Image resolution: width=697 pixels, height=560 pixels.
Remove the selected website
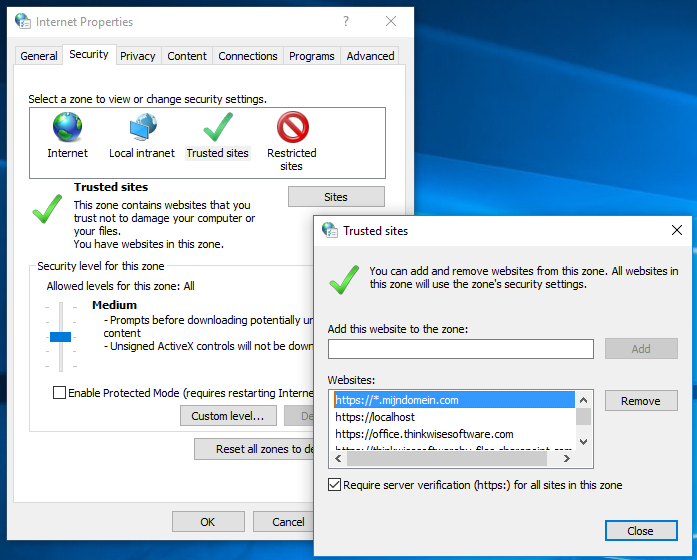(x=640, y=401)
